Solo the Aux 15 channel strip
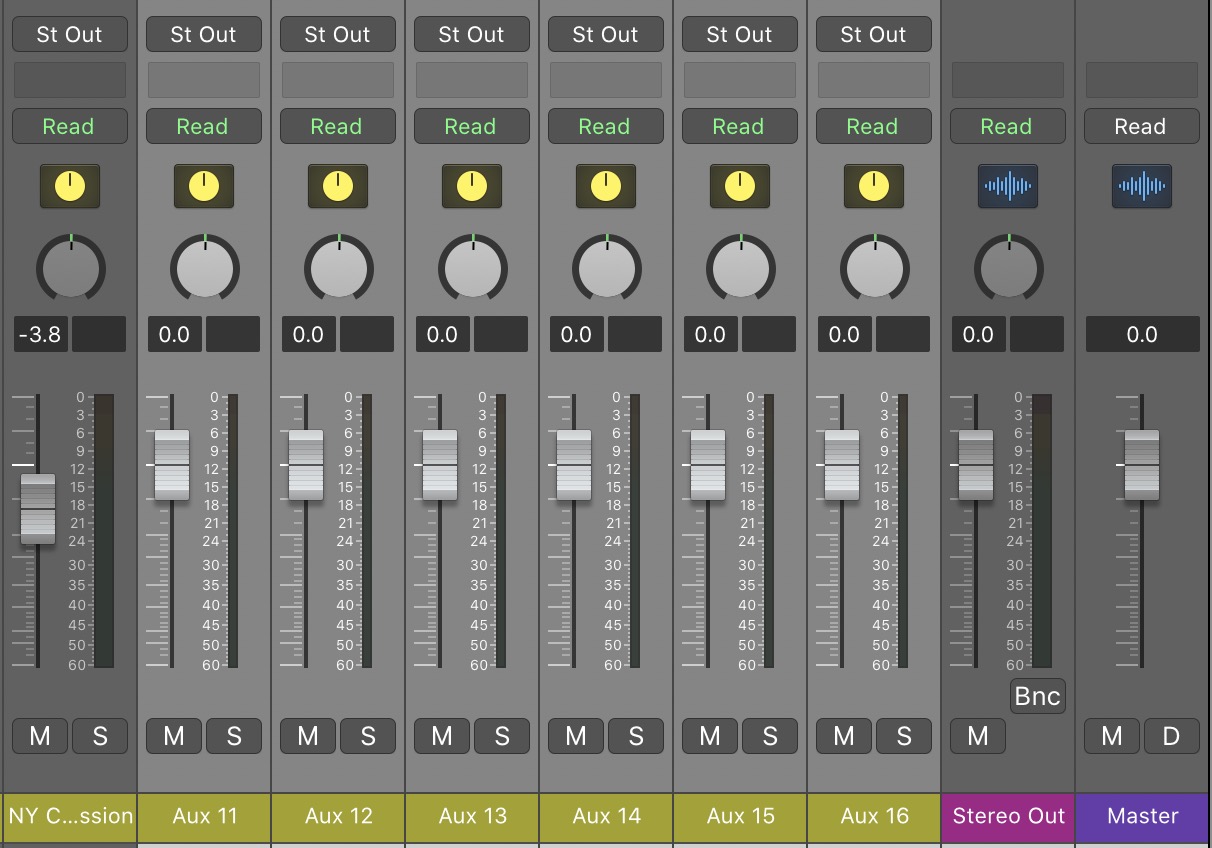The height and width of the screenshot is (848, 1212). click(x=769, y=737)
